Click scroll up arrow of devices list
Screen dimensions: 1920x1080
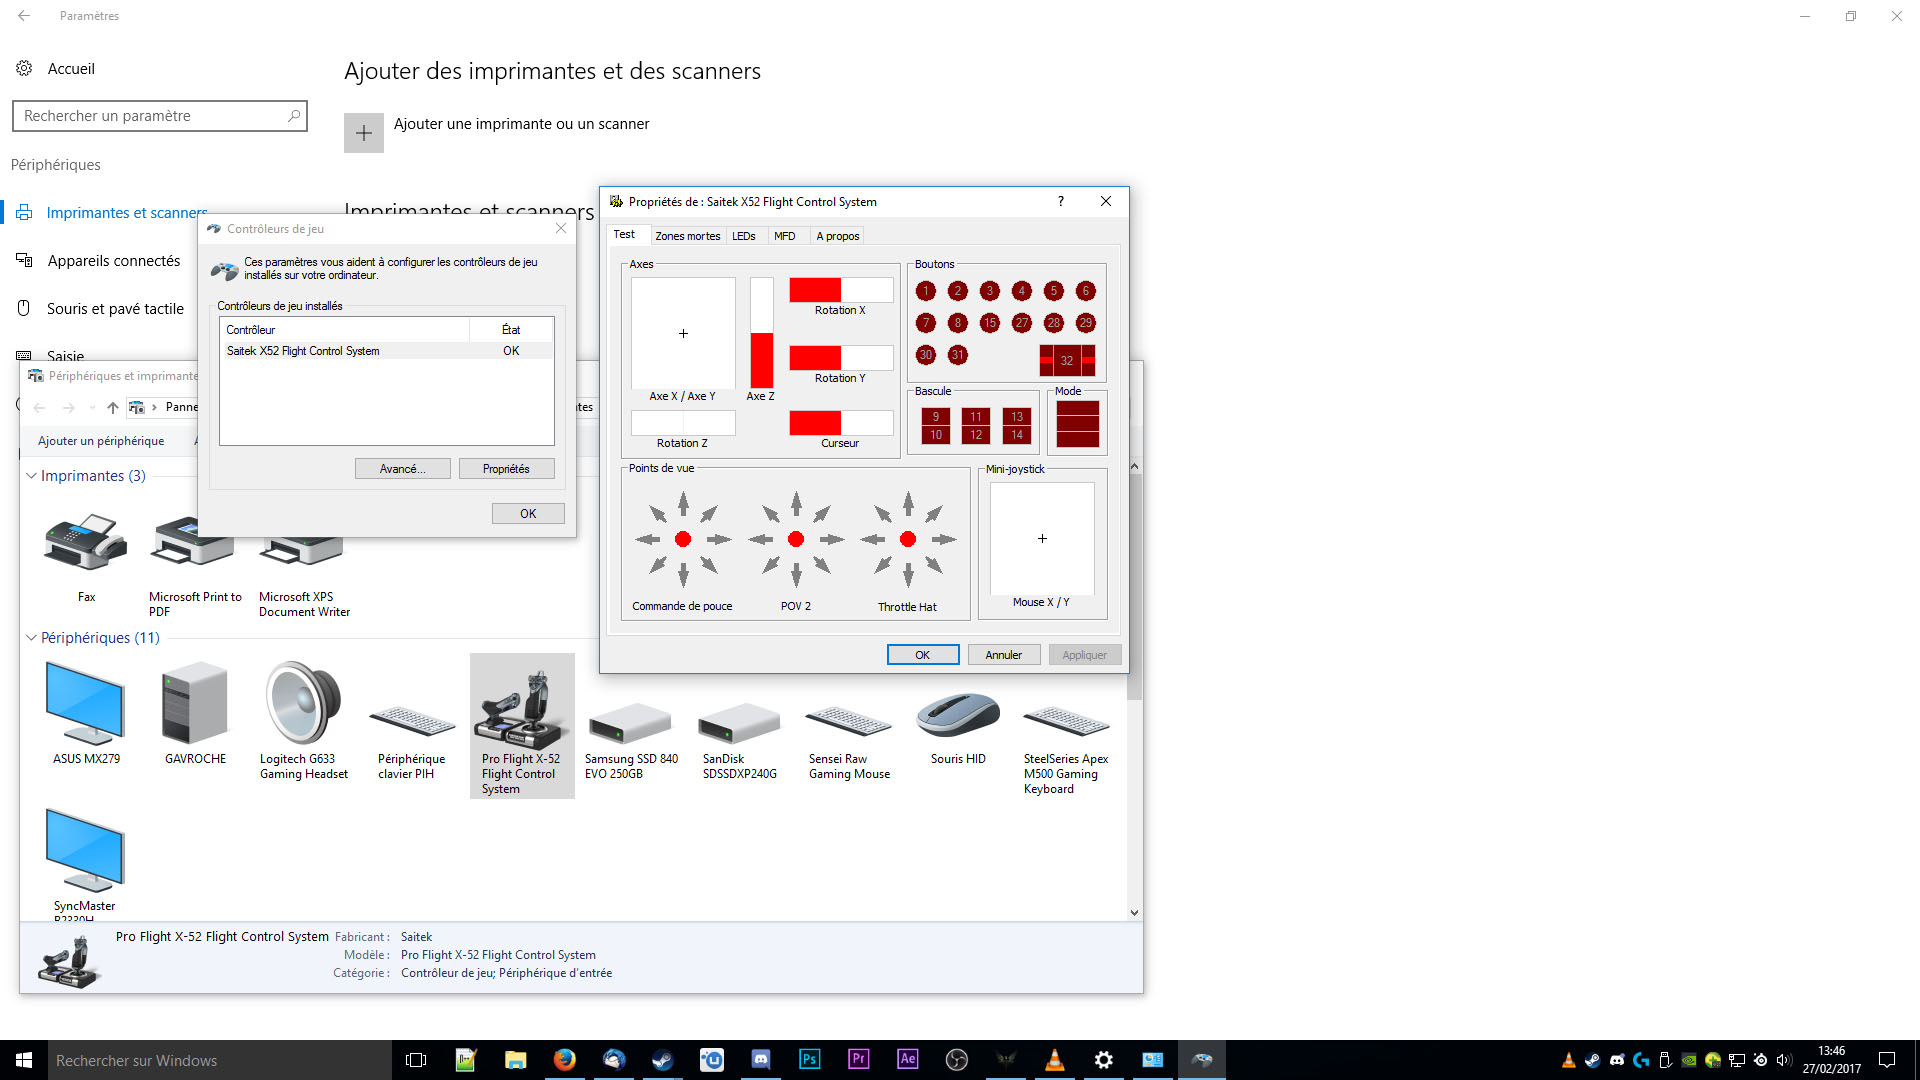[x=1134, y=467]
